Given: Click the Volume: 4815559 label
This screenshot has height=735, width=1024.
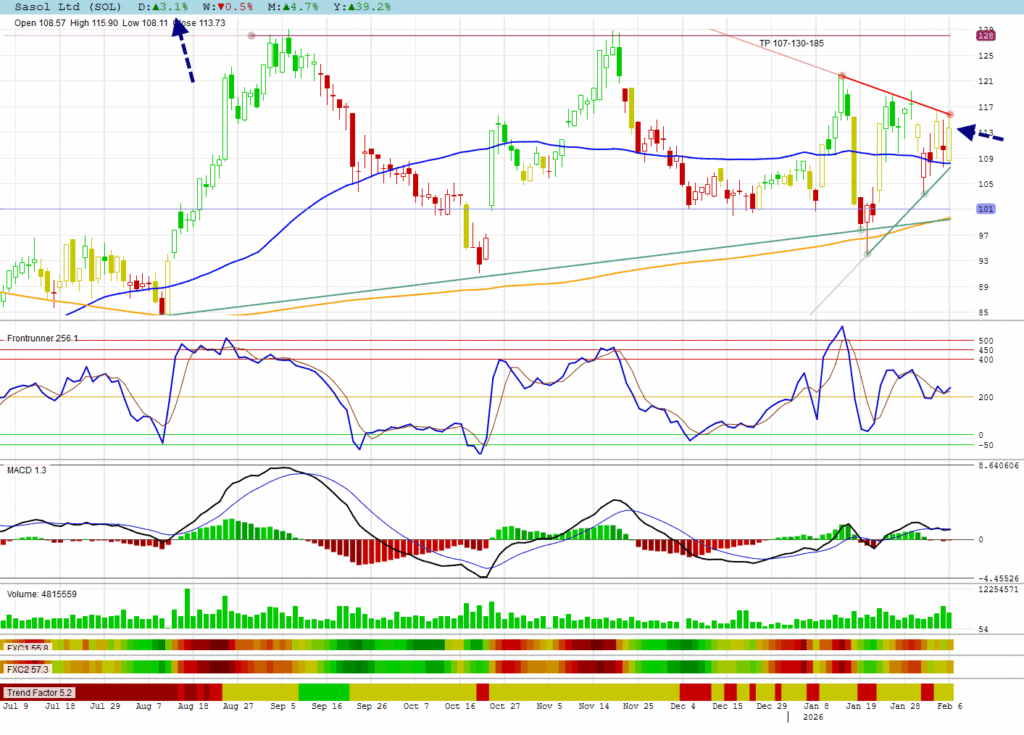Looking at the screenshot, I should coord(42,593).
